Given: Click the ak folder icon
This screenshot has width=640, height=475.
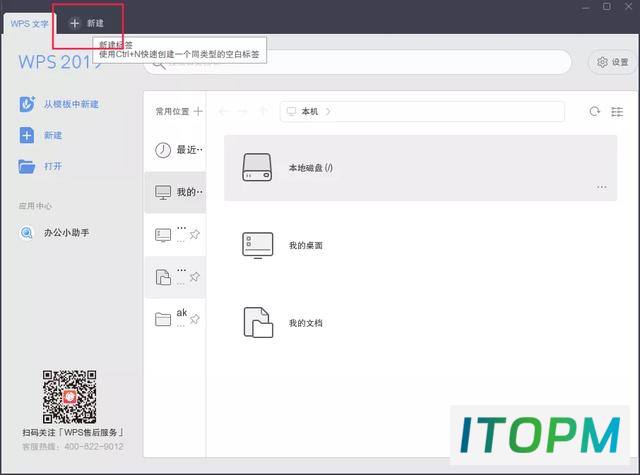Looking at the screenshot, I should (x=163, y=319).
